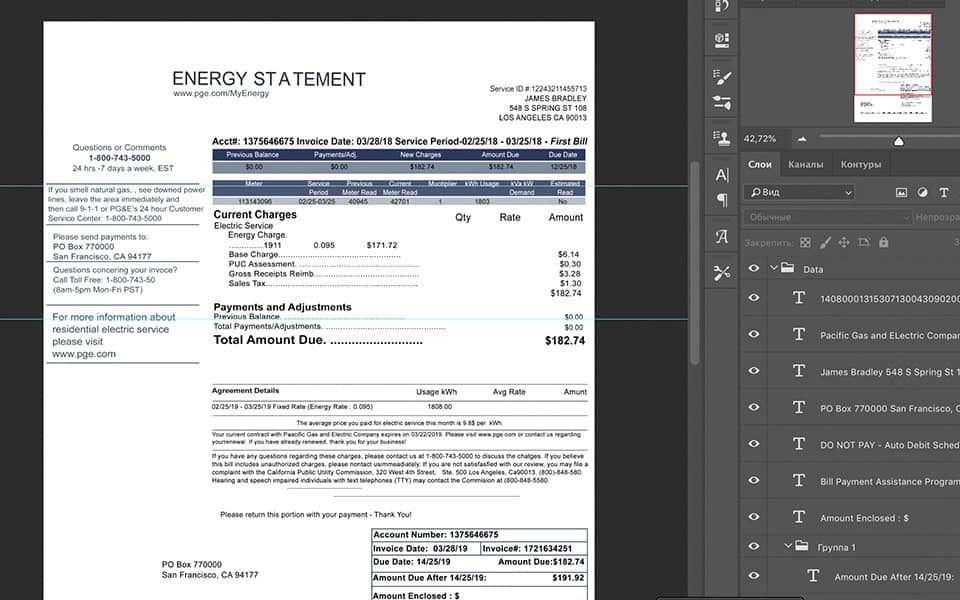Viewport: 960px width, 600px height.
Task: Hide the DO NOT PAY layer
Action: click(754, 444)
